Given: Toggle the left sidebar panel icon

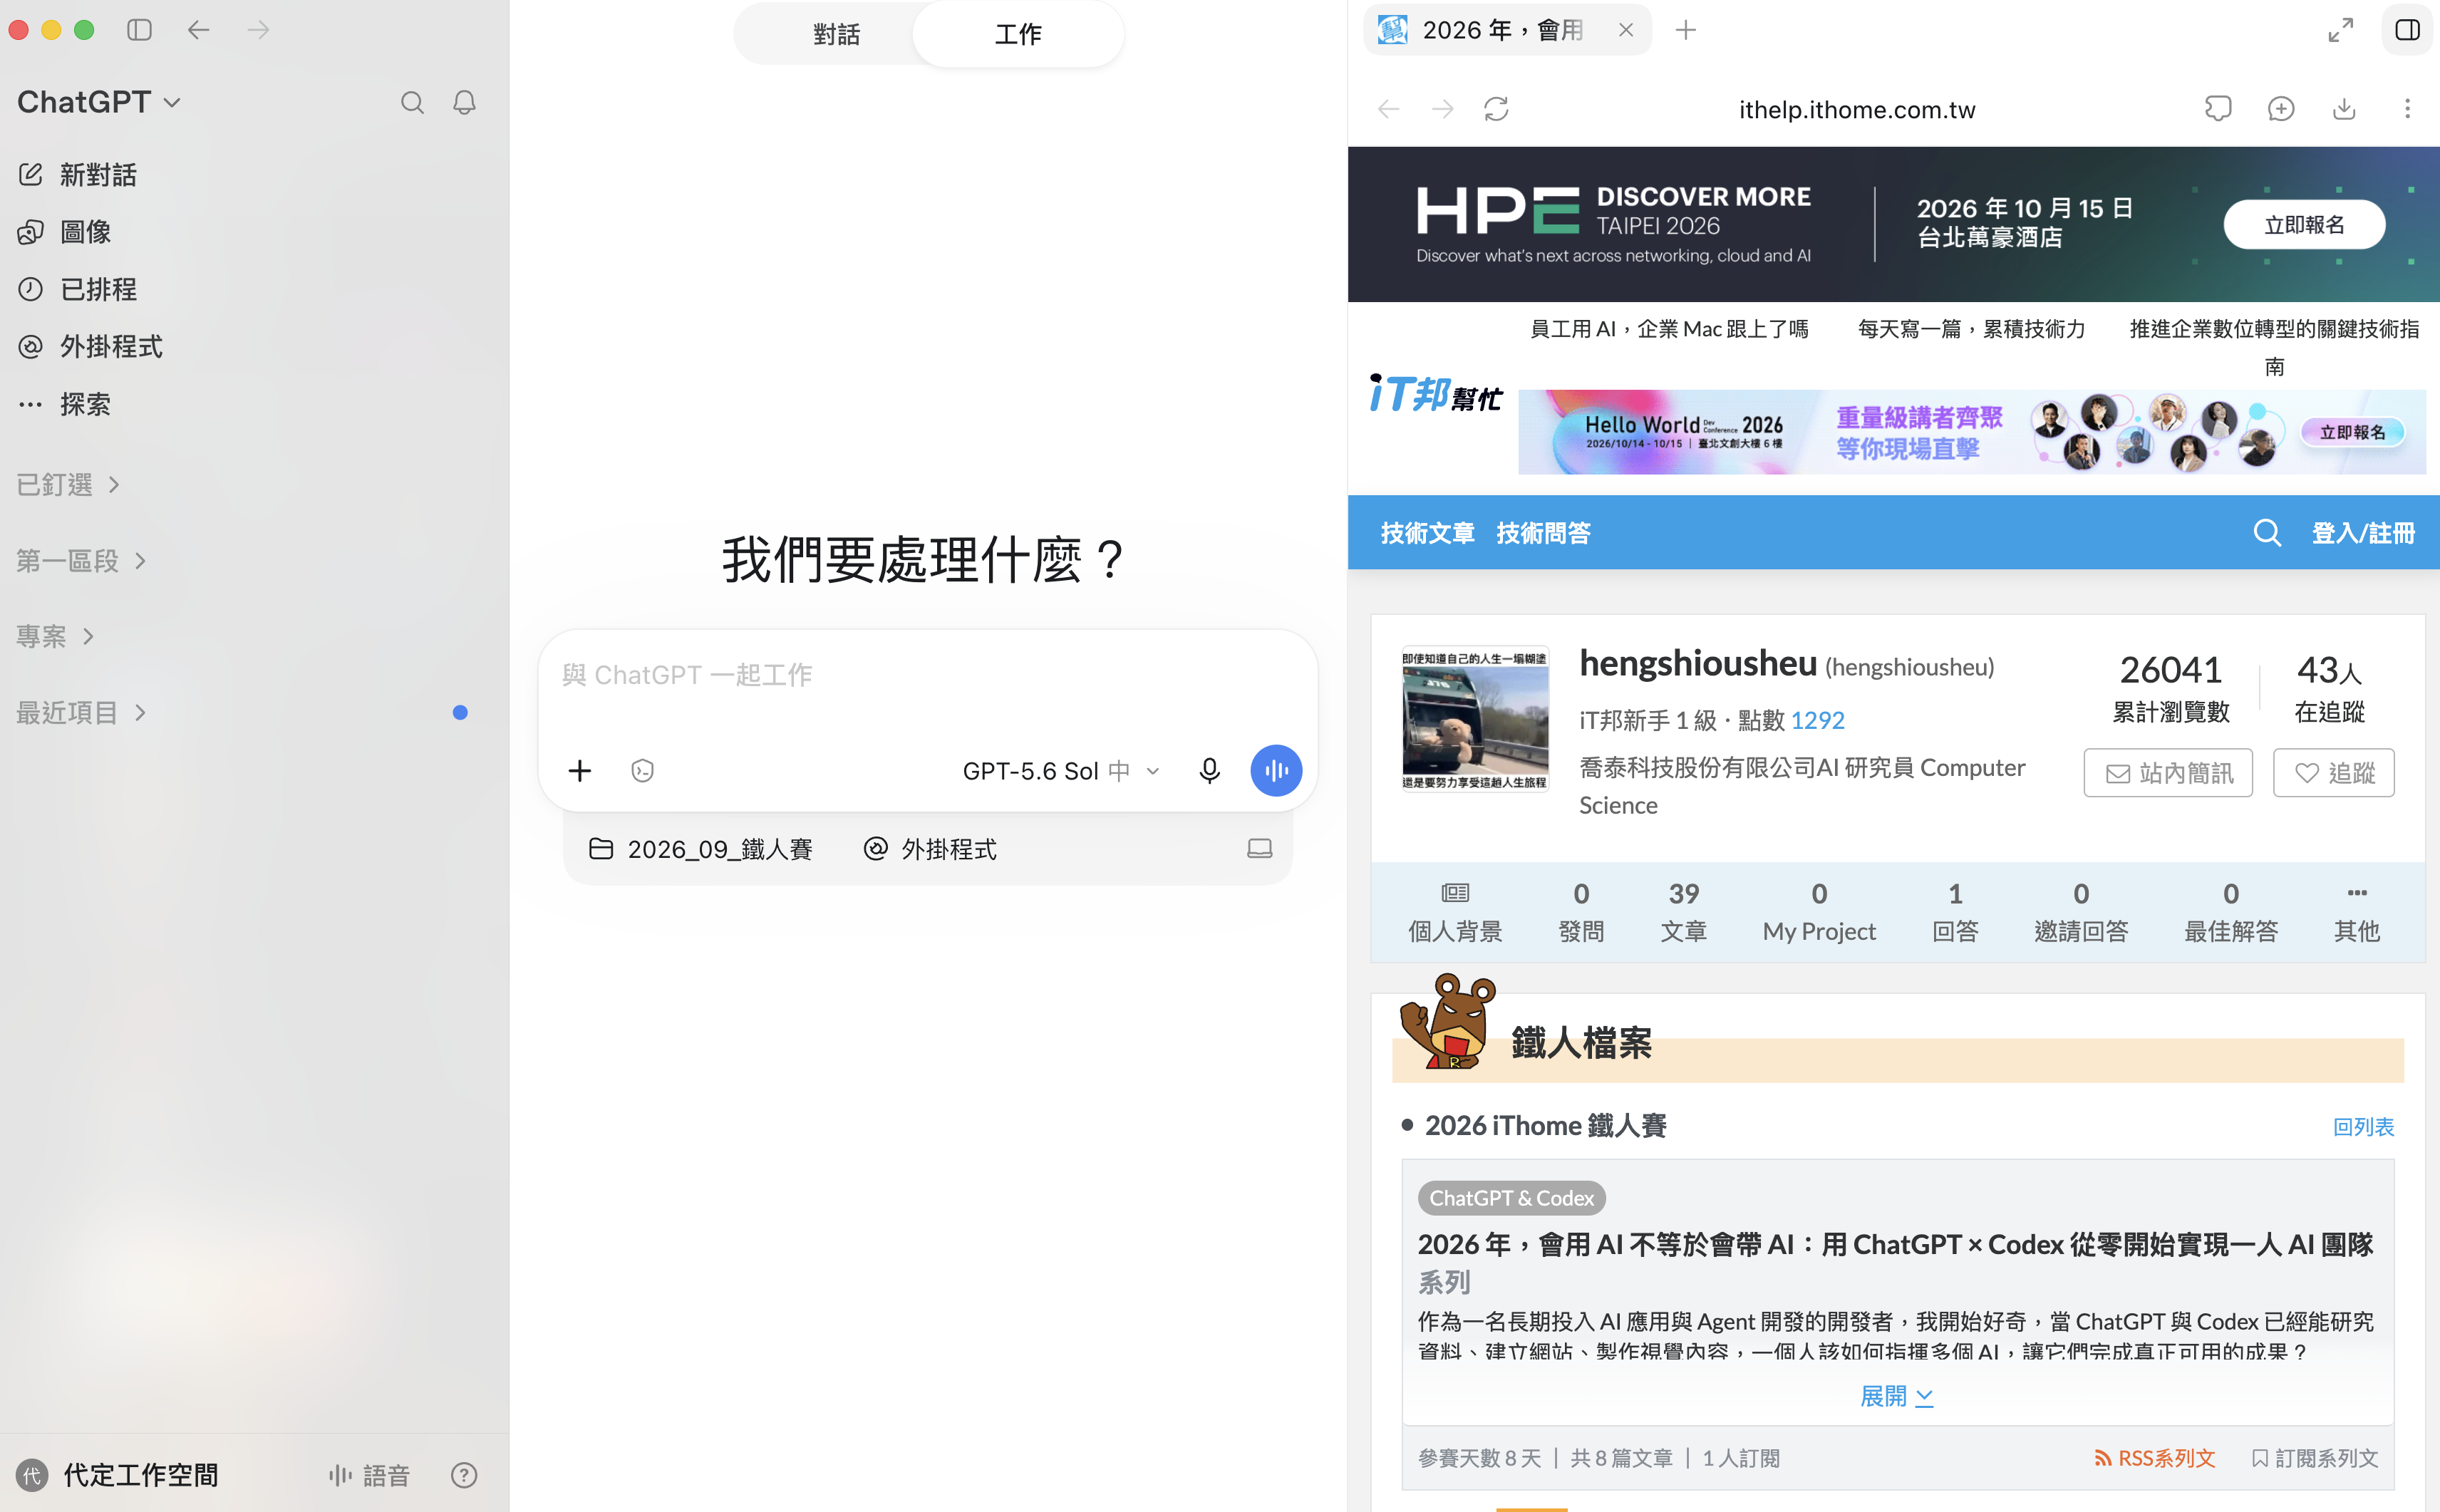Looking at the screenshot, I should [139, 30].
